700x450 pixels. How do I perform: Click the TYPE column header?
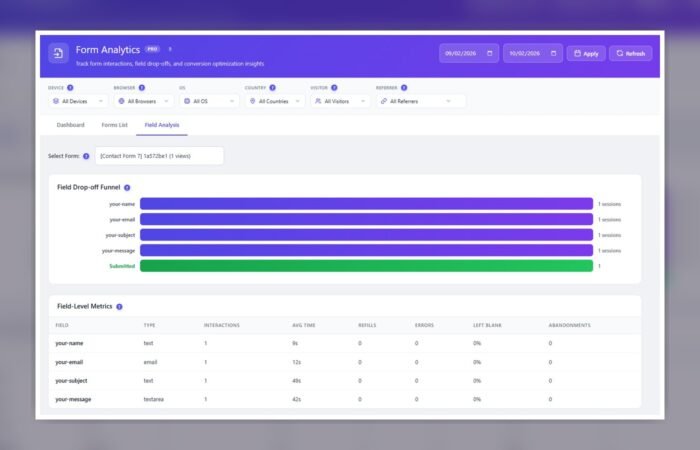tap(150, 325)
